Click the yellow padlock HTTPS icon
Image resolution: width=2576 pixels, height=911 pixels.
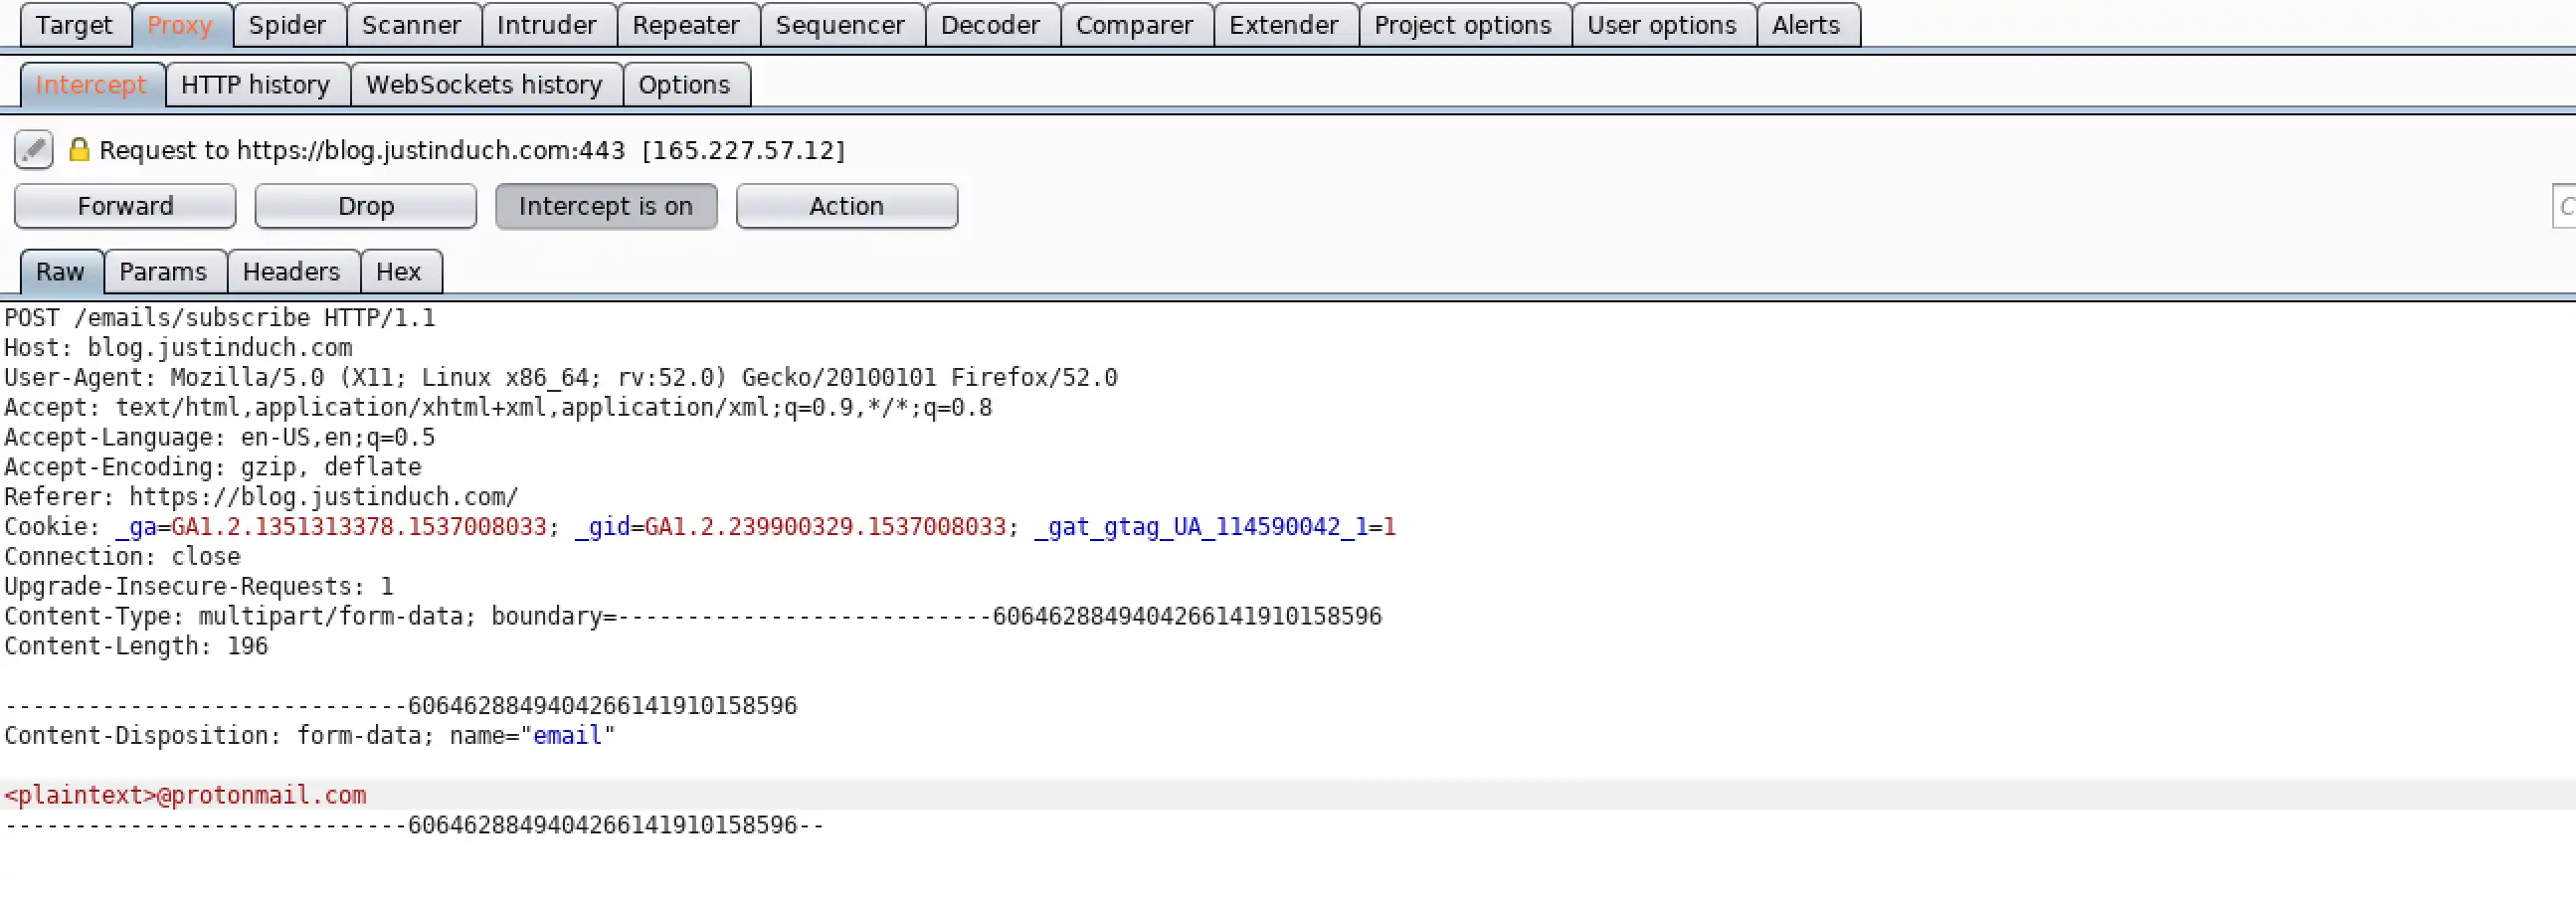[78, 150]
